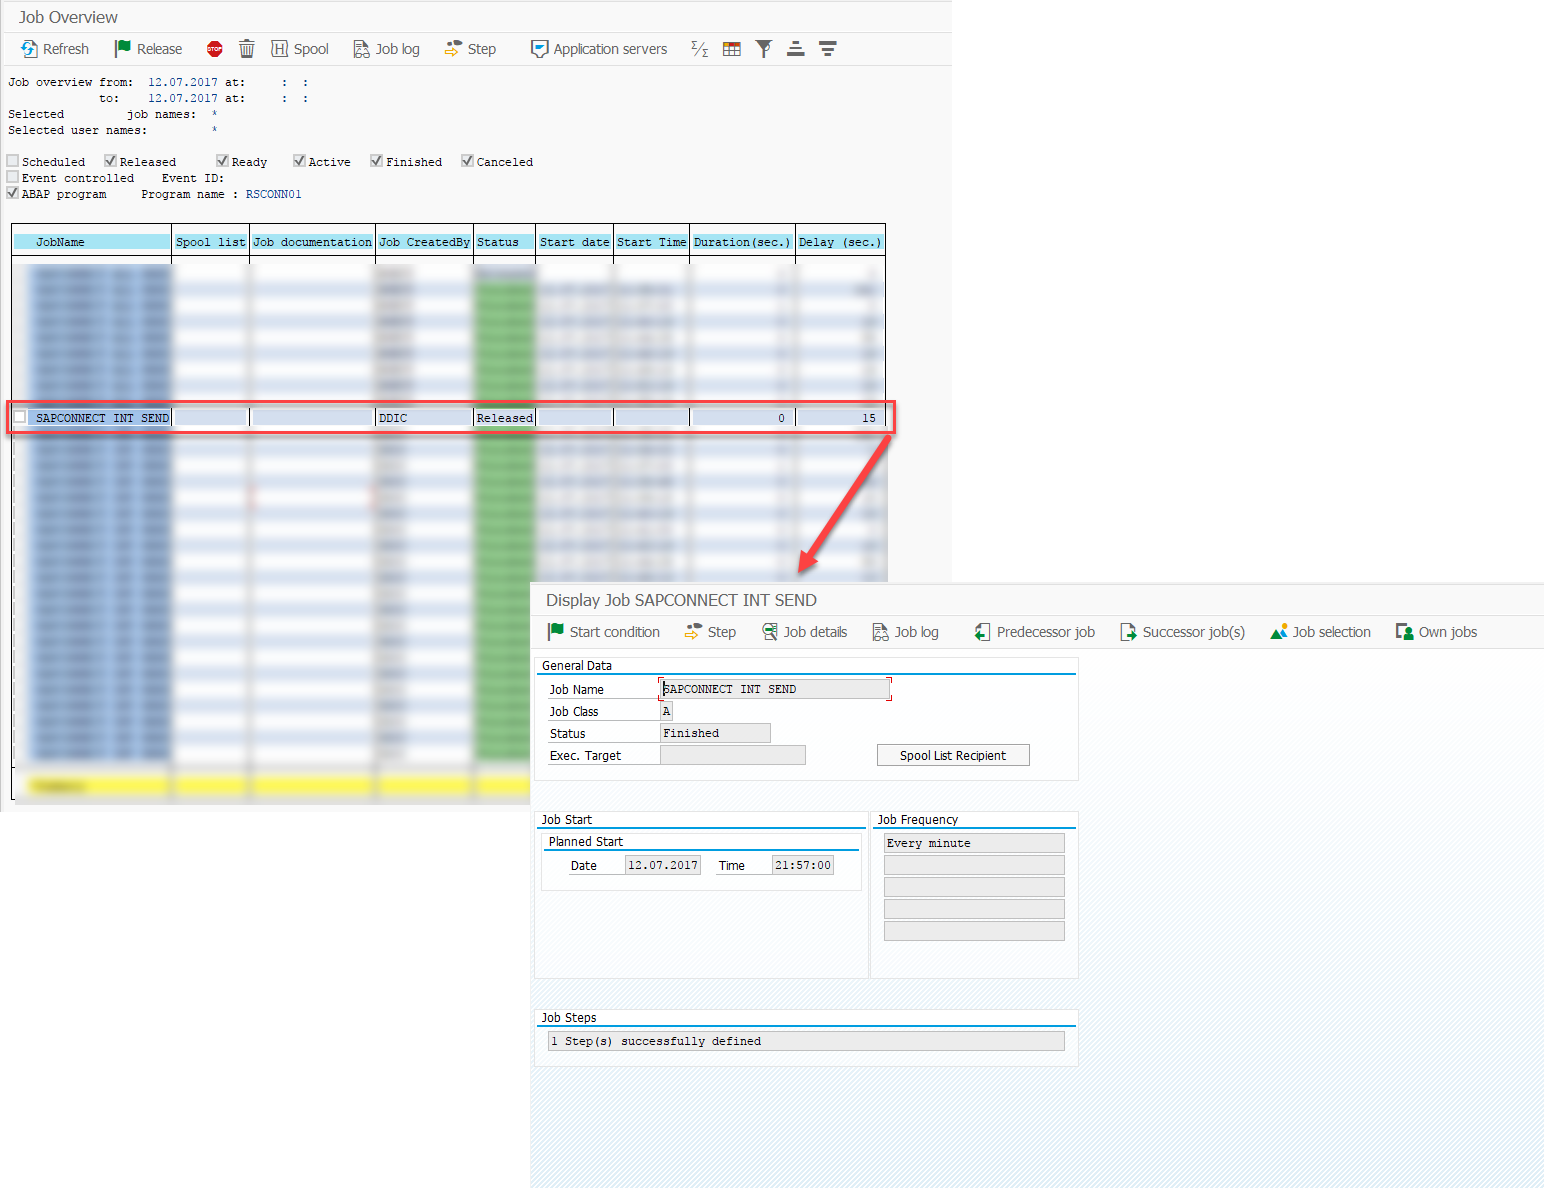Toggle the ABAP program checkbox
Viewport: 1544px width, 1188px height.
tap(13, 193)
